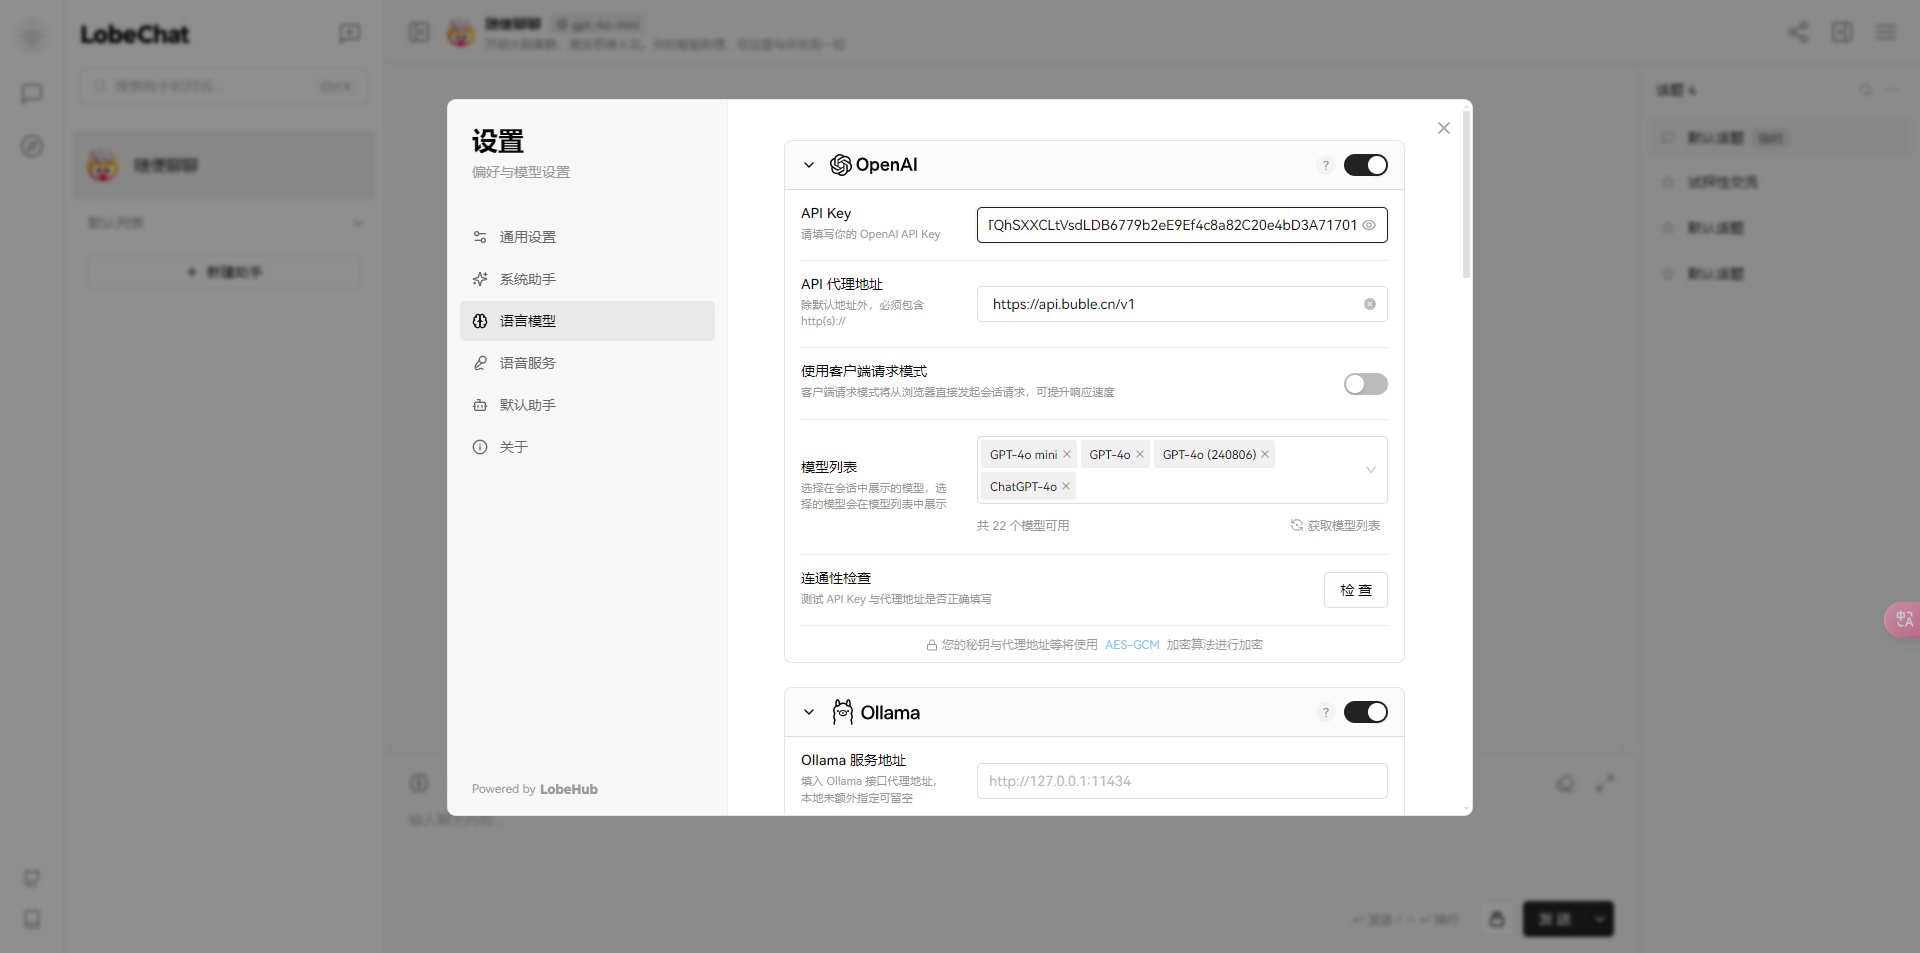Disable the OpenAI provider switch
This screenshot has width=1920, height=953.
(x=1365, y=165)
